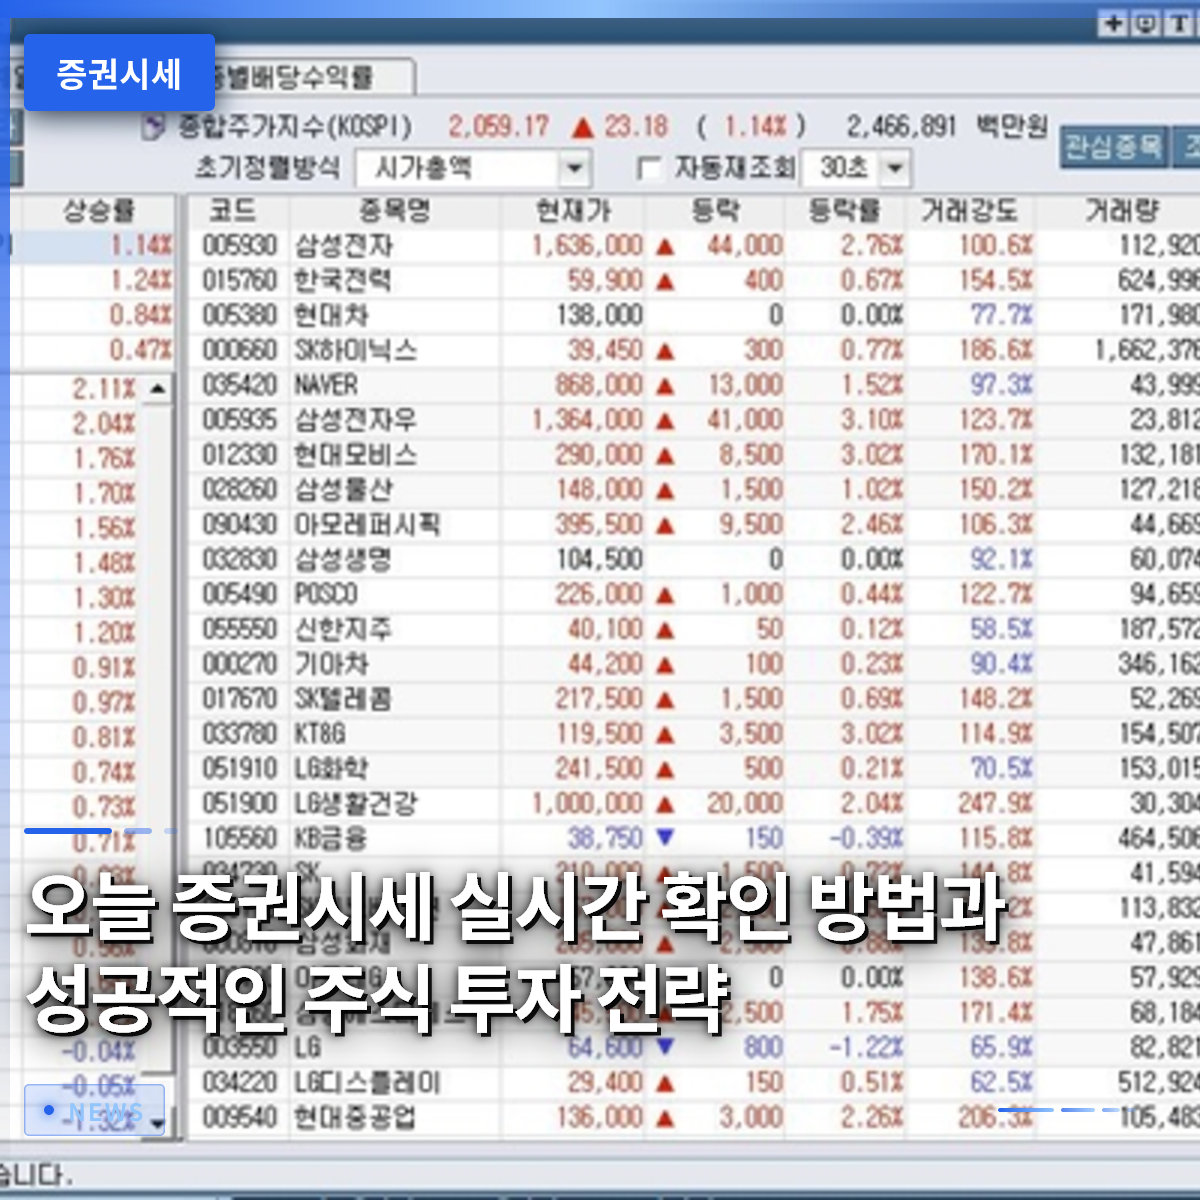Viewport: 1200px width, 1200px height.
Task: Click the 247.9% trading strength cell
Action: tap(995, 803)
